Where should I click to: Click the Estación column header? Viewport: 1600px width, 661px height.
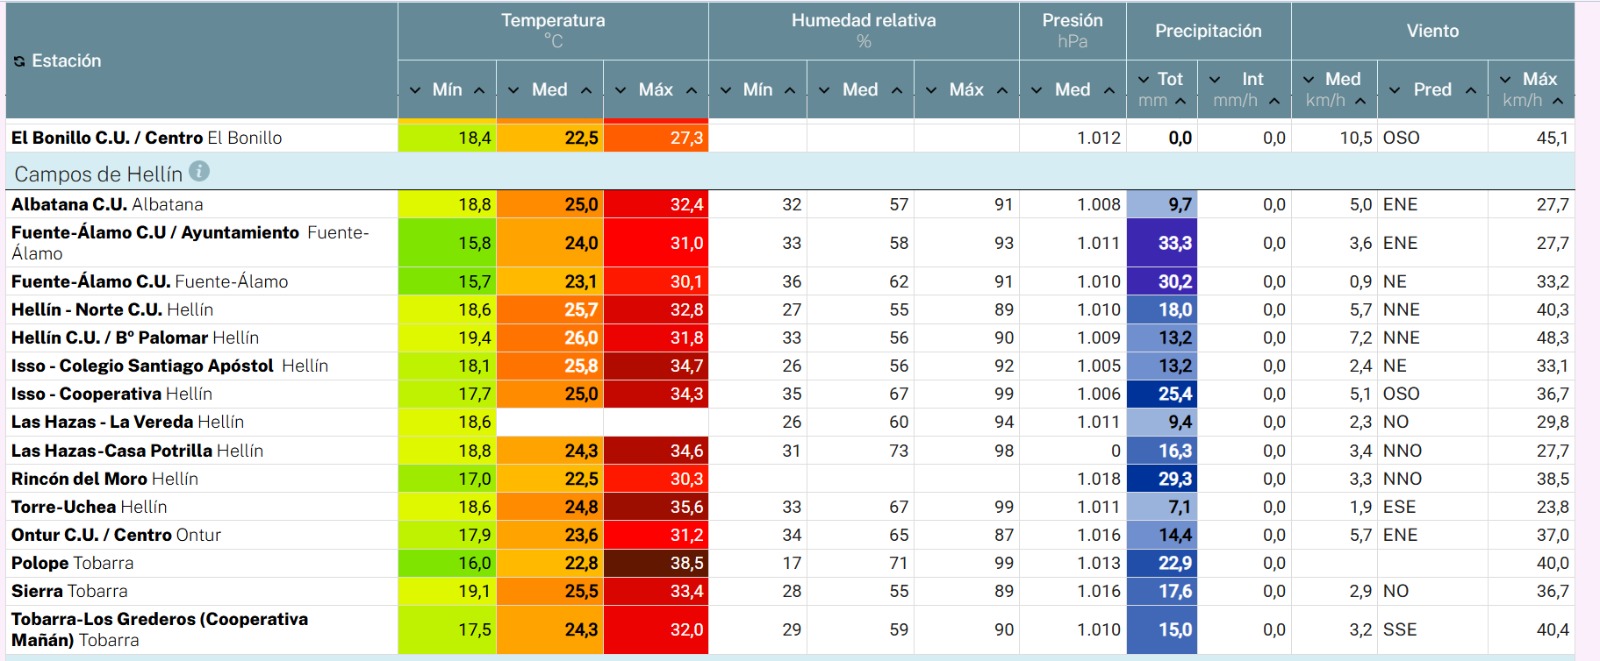pyautogui.click(x=66, y=61)
